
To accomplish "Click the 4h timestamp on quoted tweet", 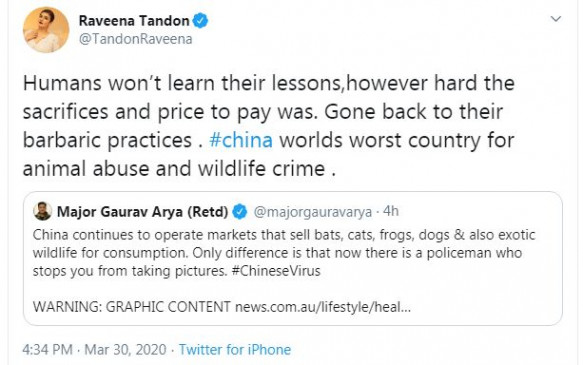I will pos(391,211).
